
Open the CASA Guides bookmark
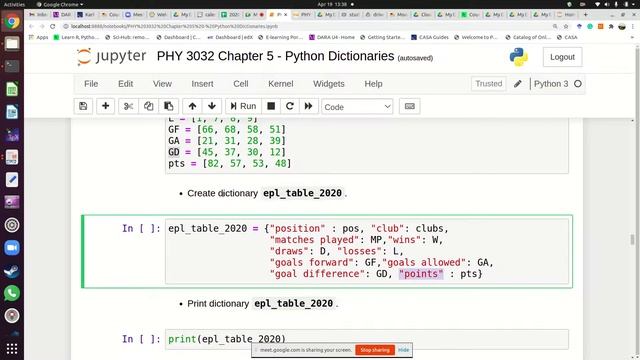point(429,37)
